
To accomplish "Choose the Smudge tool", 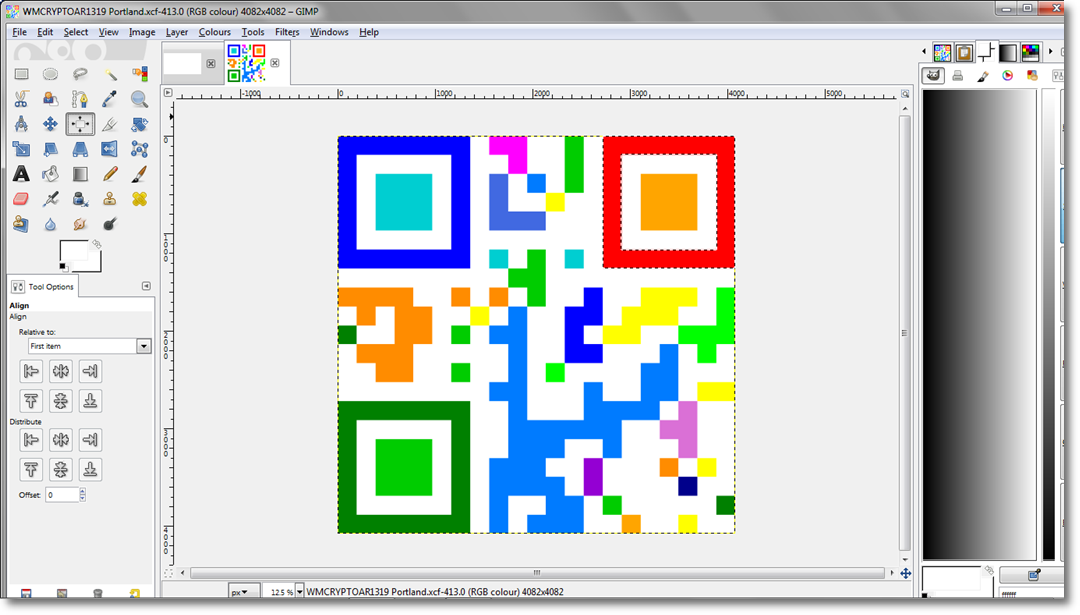I will (80, 224).
